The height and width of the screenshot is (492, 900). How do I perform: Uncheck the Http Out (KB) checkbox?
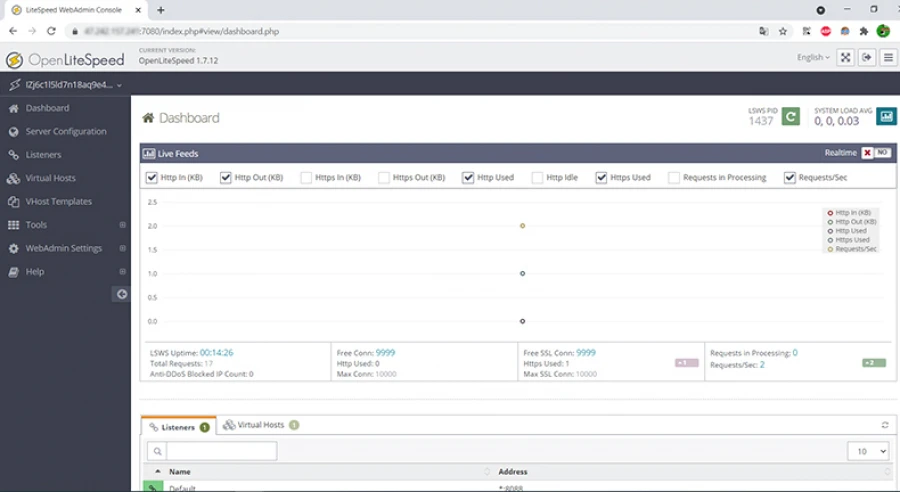226,178
